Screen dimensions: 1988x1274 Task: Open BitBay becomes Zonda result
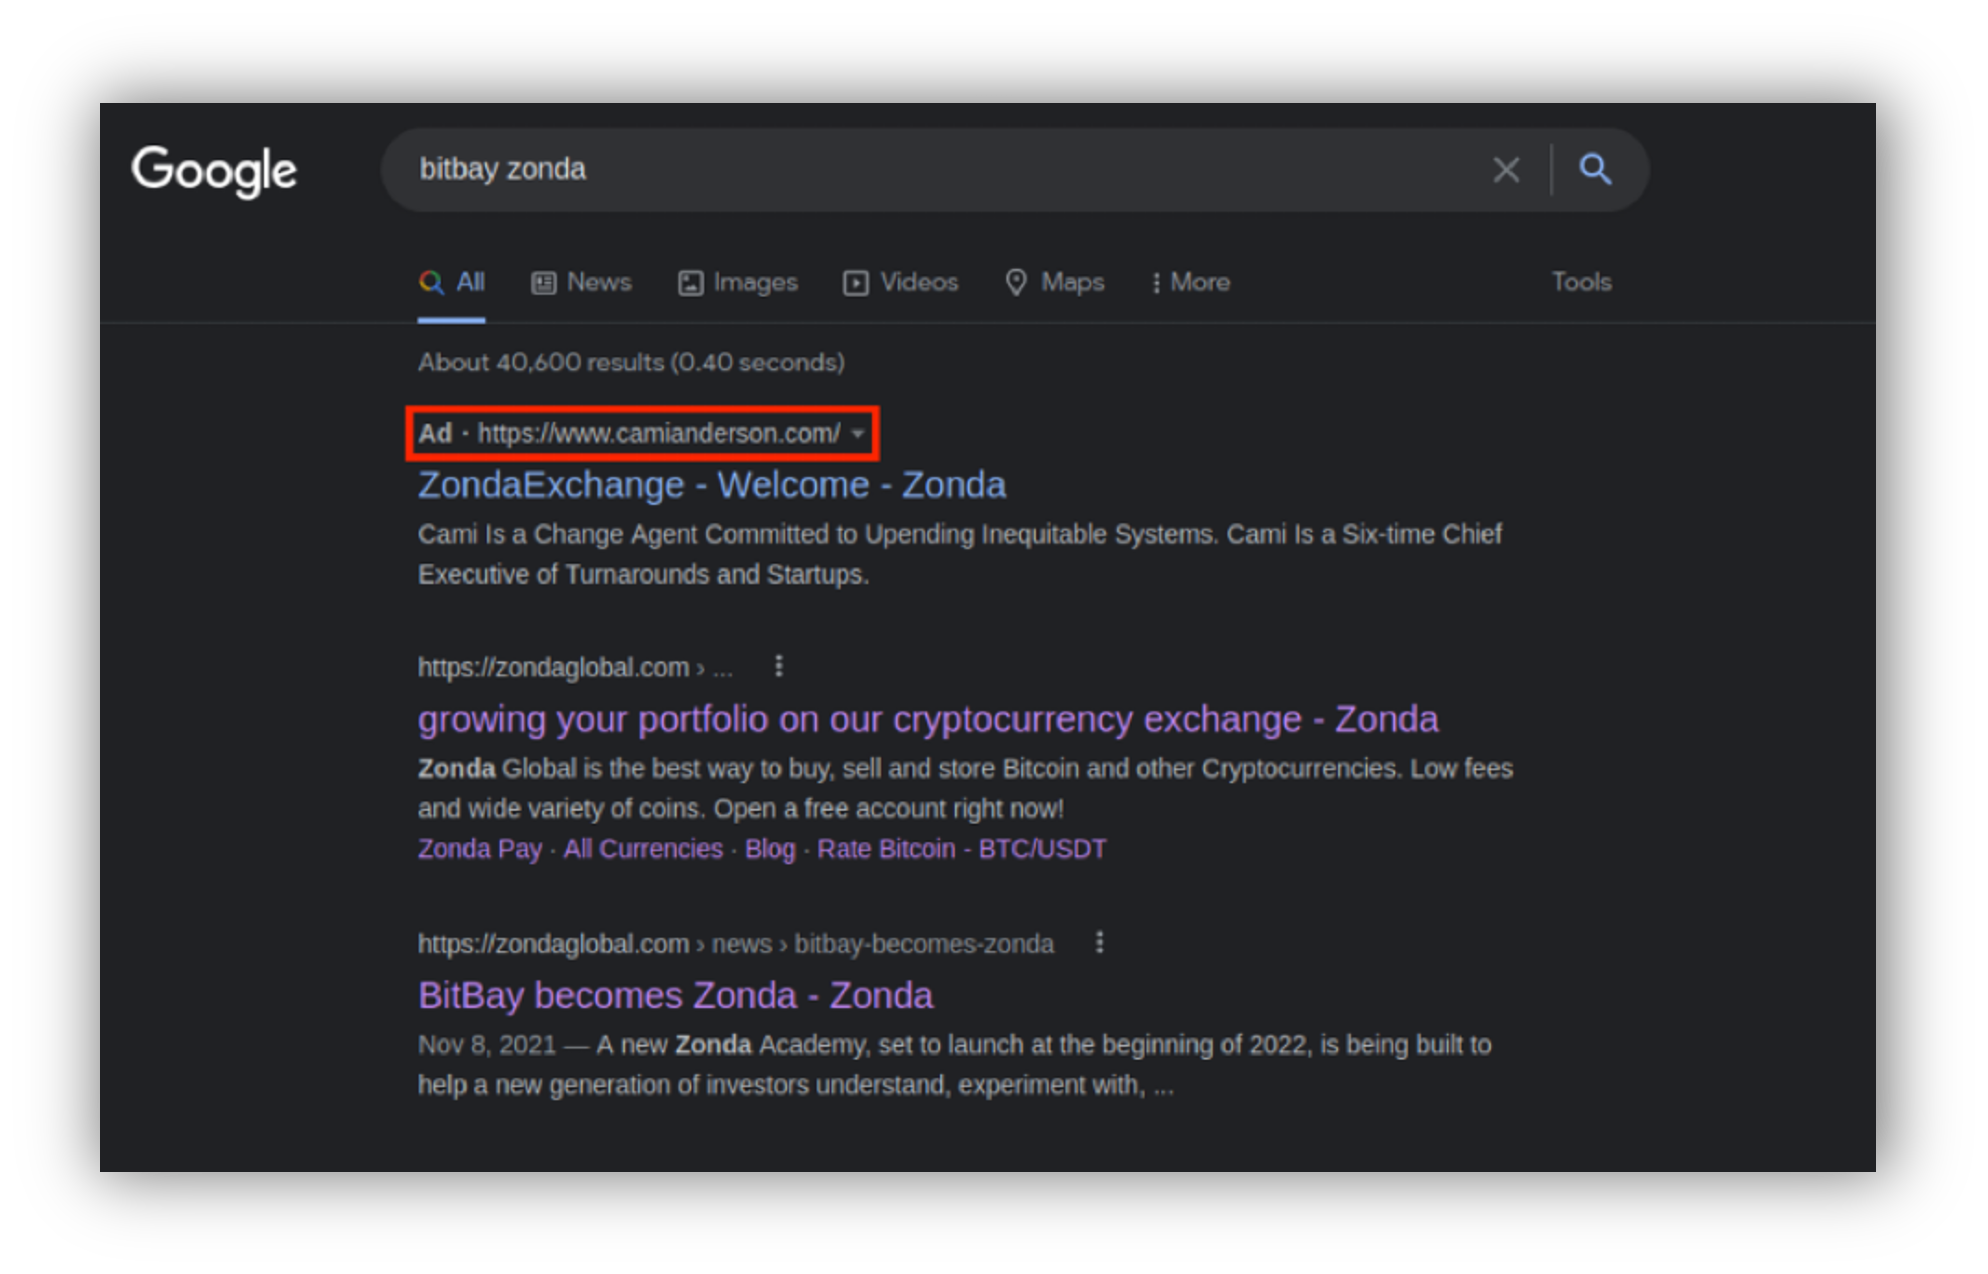[675, 996]
